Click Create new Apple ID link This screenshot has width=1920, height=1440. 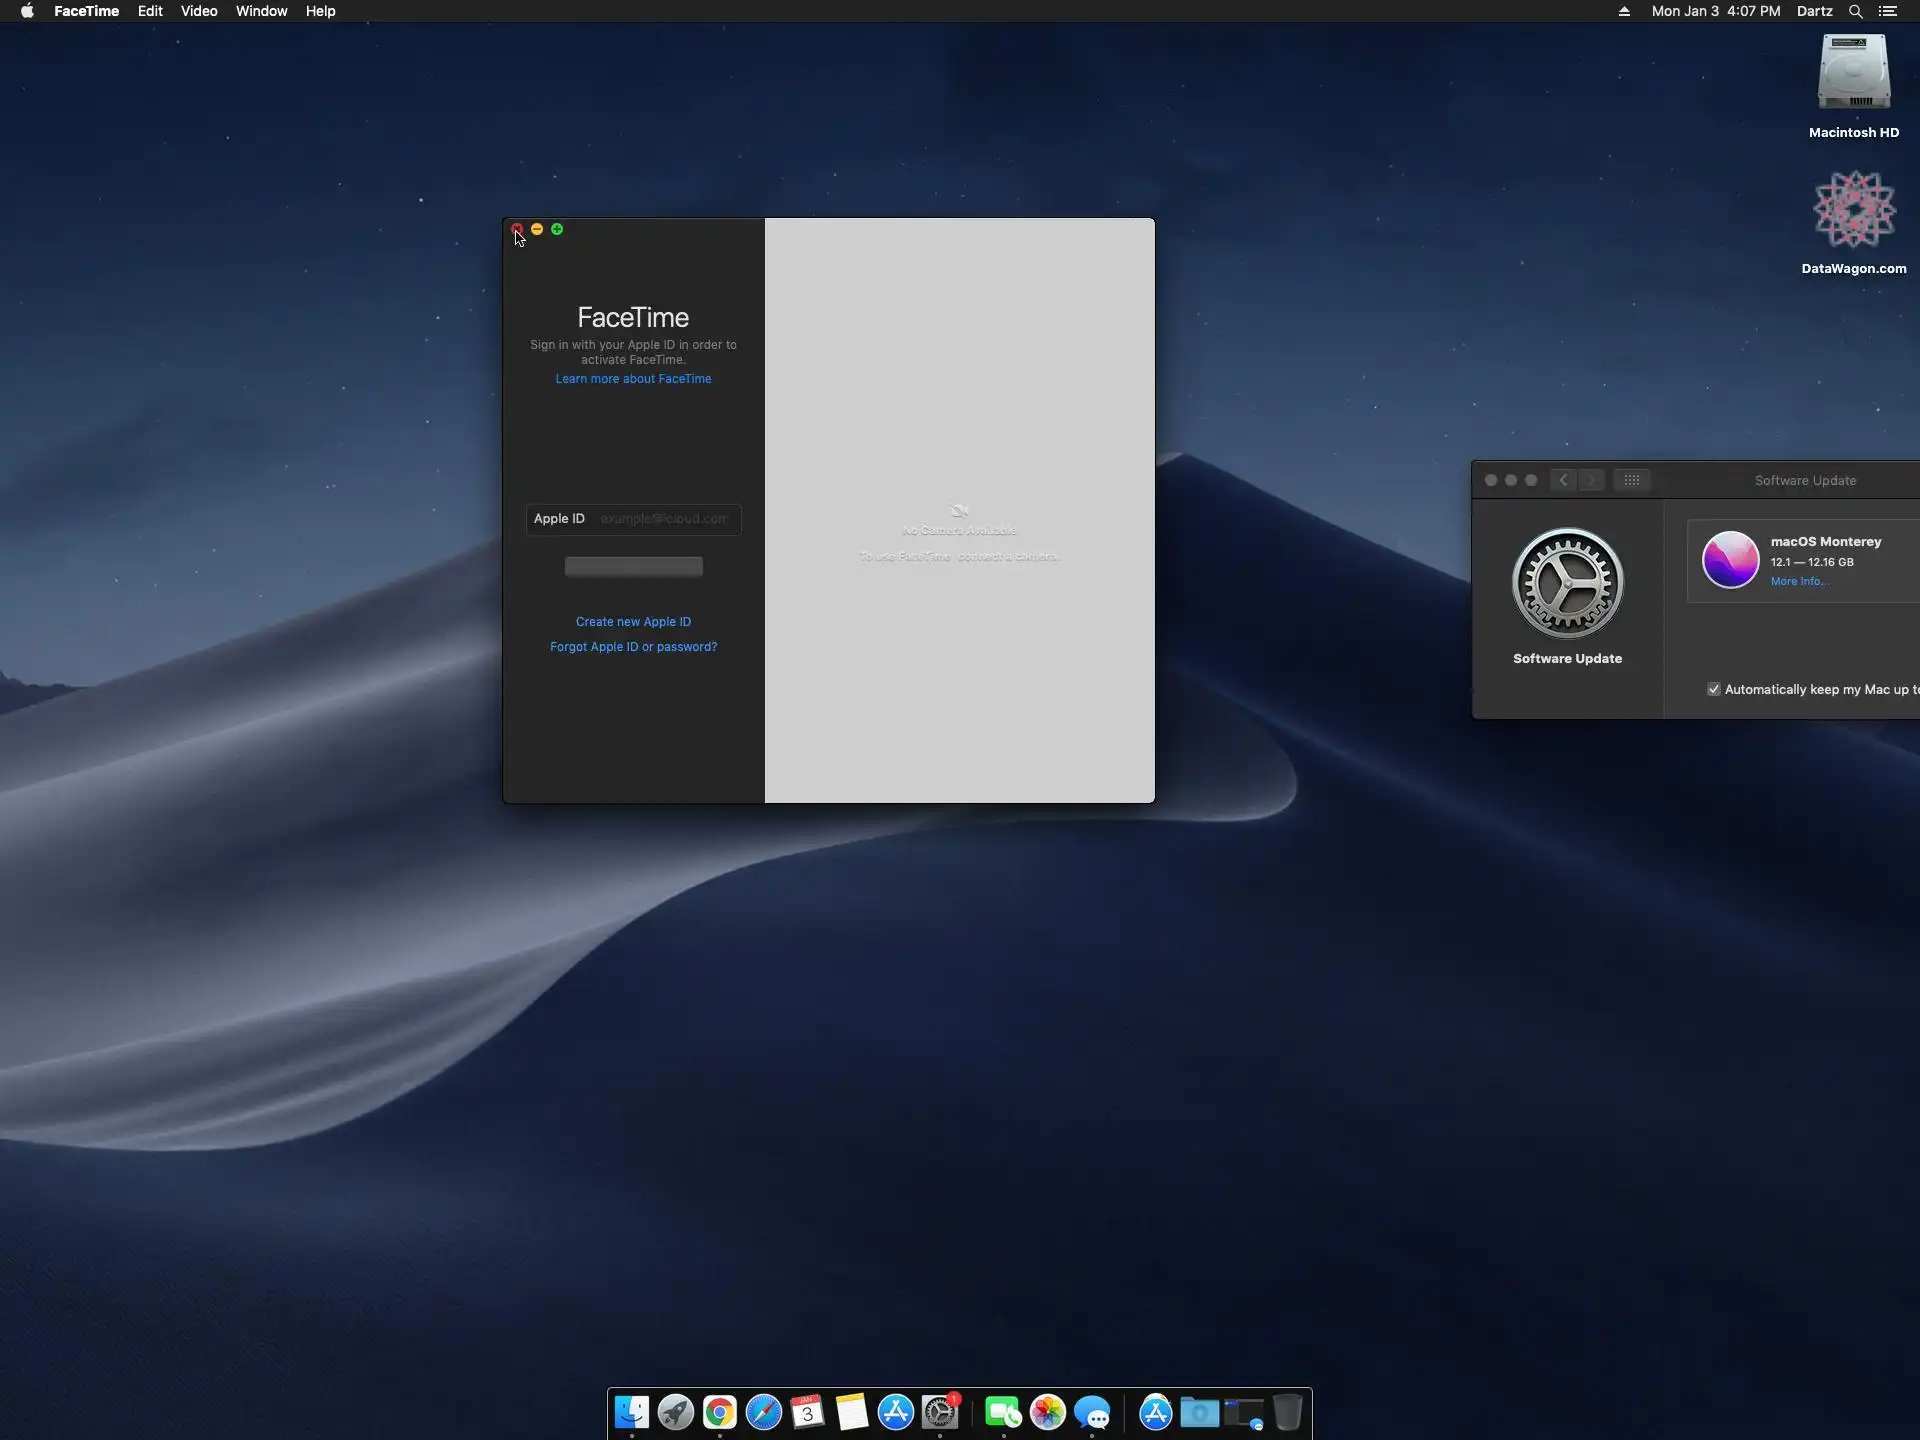click(633, 622)
